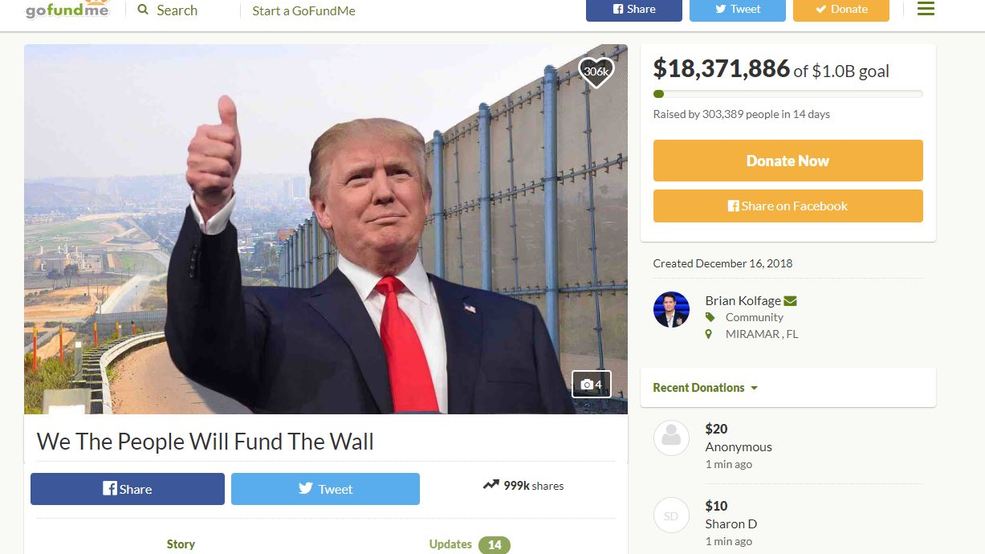
Task: Click Share on Facebook button
Action: click(x=788, y=206)
